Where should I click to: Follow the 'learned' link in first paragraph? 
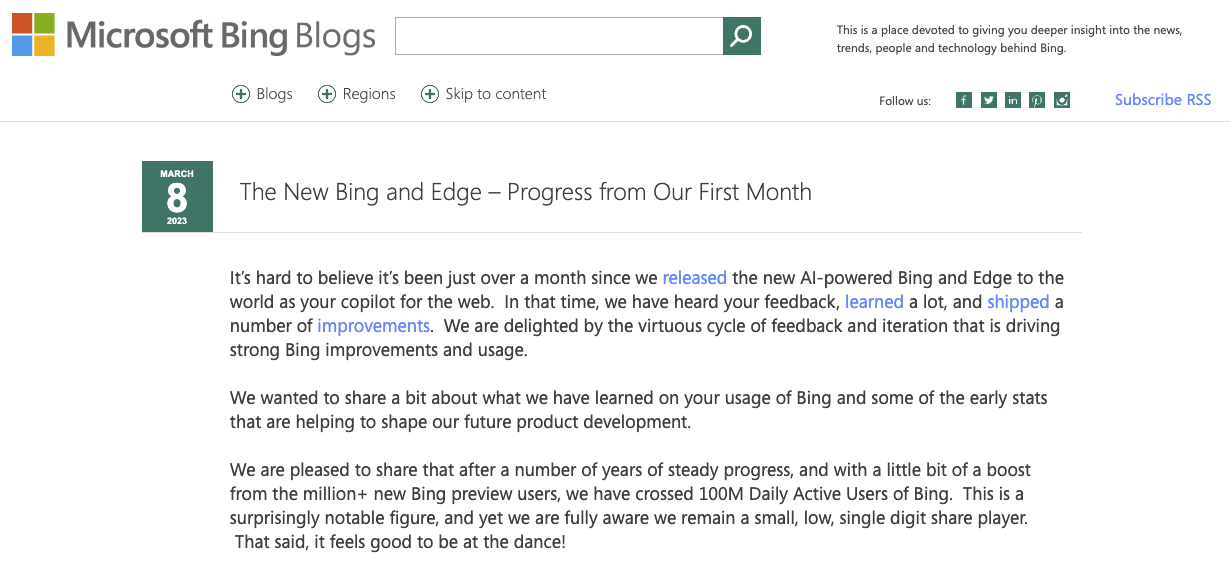[874, 302]
